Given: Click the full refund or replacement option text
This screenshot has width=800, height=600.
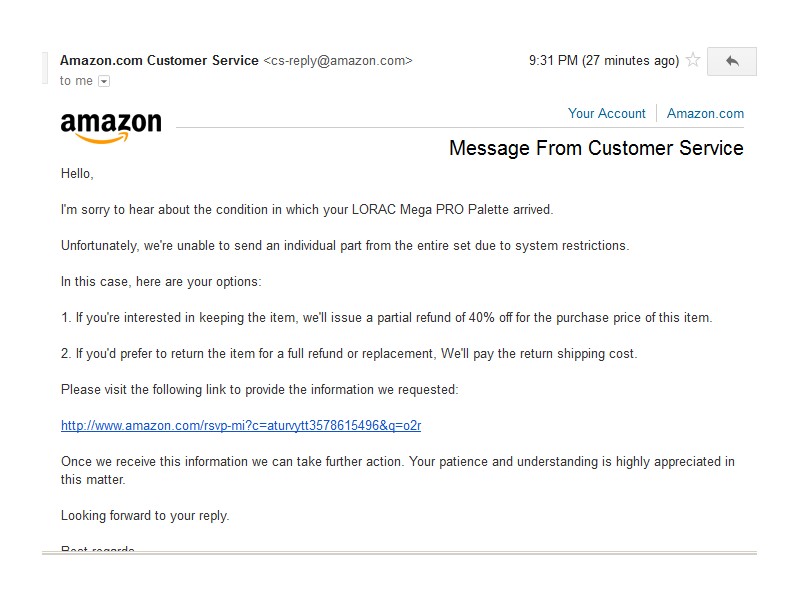Looking at the screenshot, I should tap(349, 354).
